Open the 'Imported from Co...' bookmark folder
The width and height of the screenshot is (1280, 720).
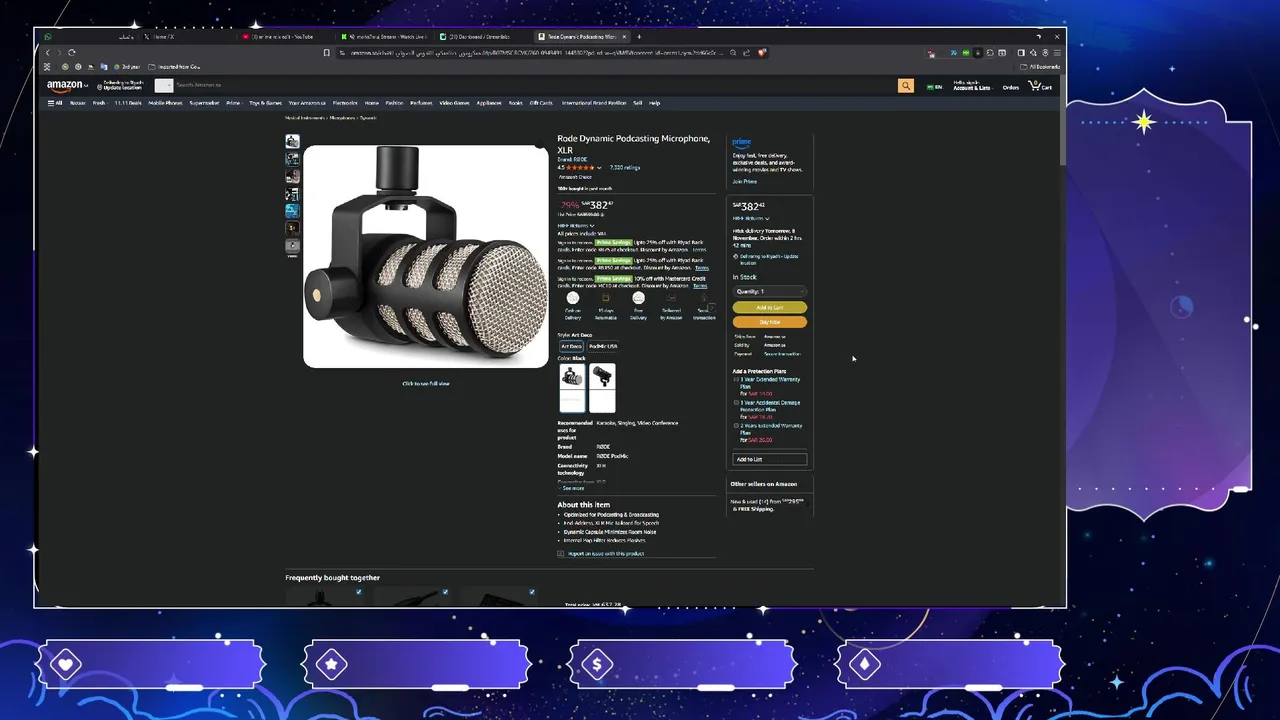pos(174,67)
